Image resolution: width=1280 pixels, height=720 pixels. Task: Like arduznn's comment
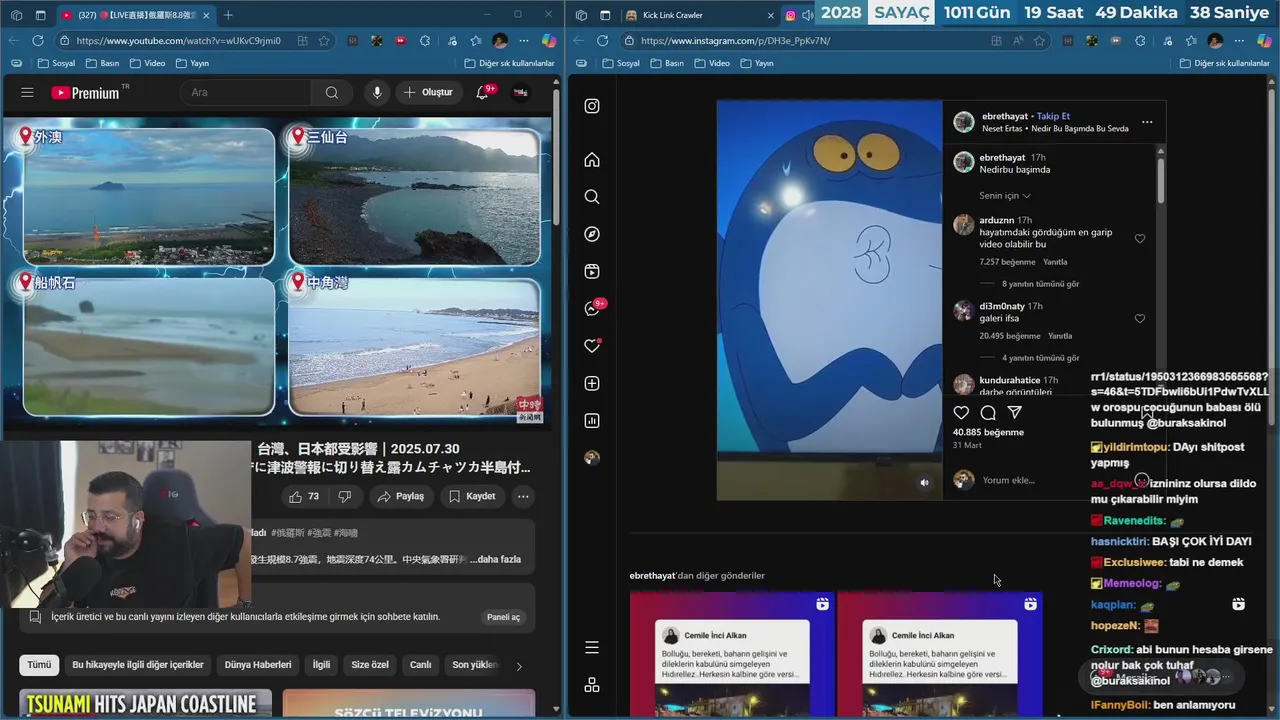tap(1140, 239)
